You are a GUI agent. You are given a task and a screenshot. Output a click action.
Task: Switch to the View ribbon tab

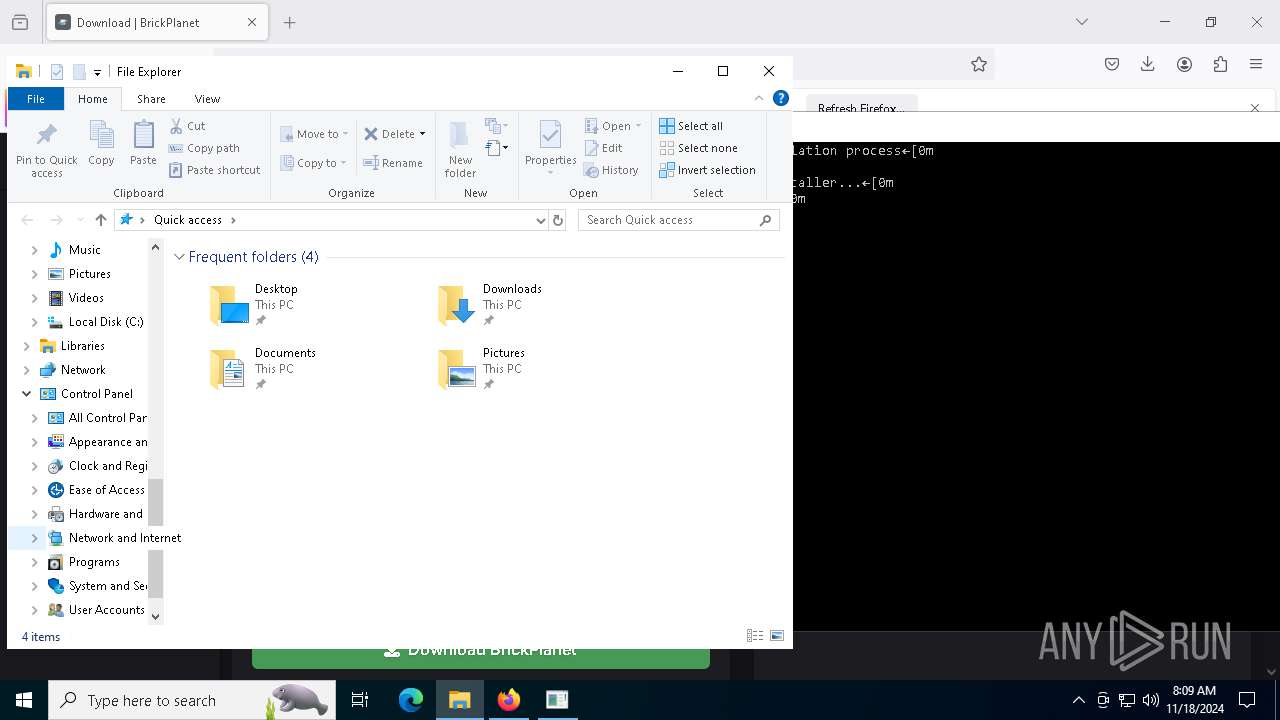tap(207, 99)
